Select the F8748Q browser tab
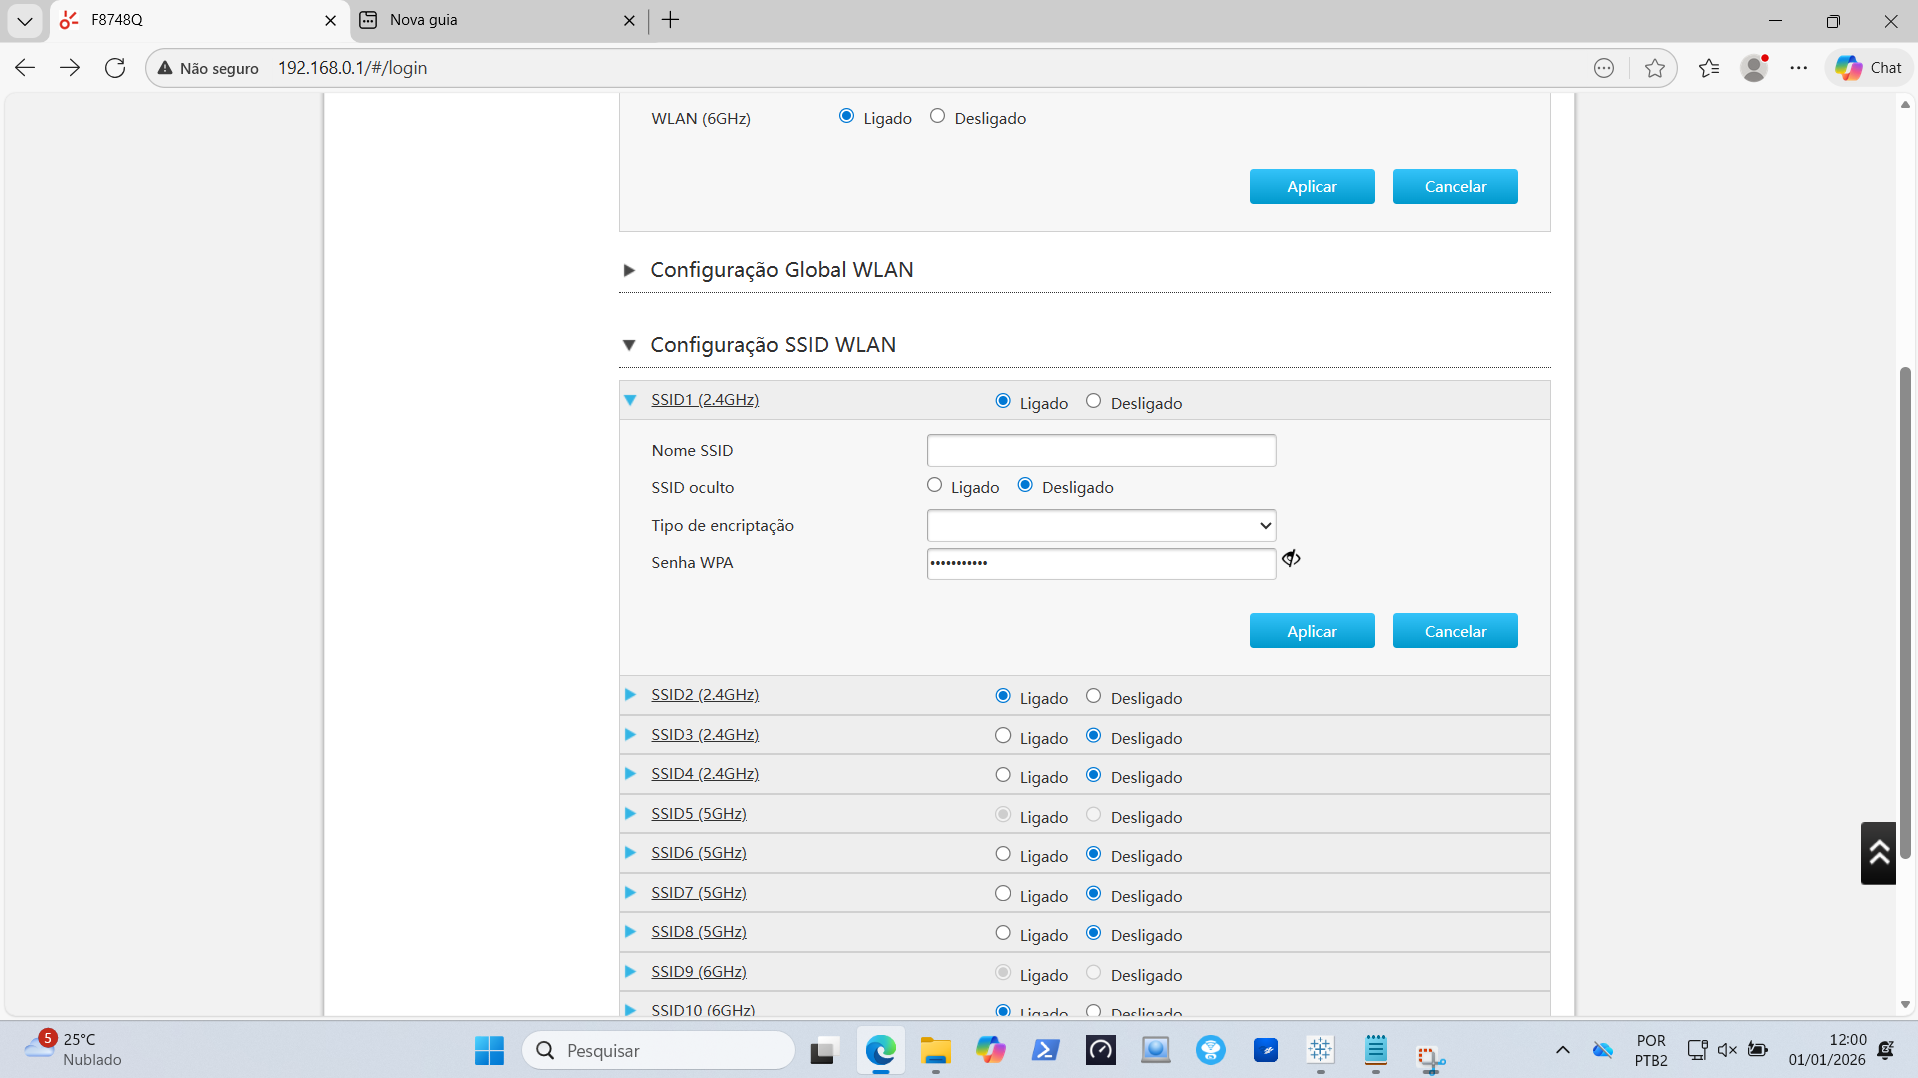This screenshot has width=1918, height=1078. point(190,20)
